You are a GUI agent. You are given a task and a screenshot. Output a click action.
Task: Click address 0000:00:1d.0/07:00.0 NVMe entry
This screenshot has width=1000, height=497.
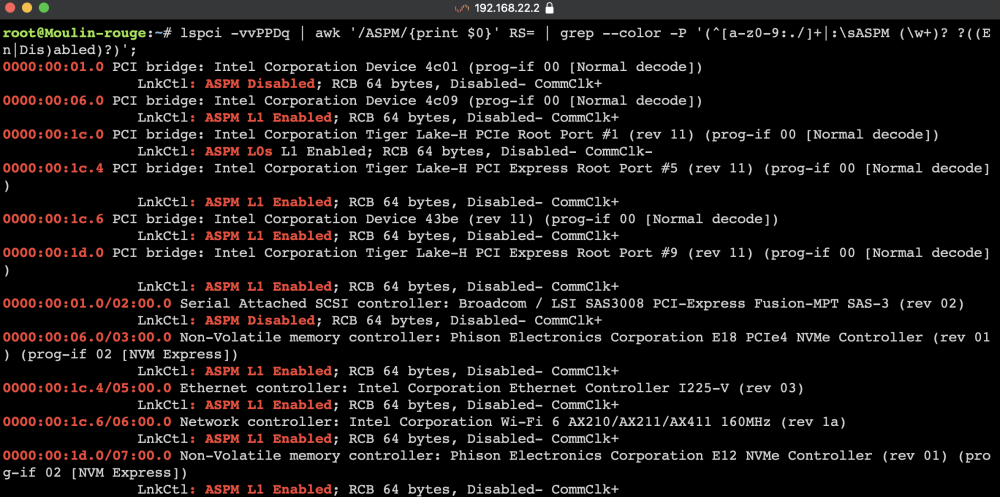click(87, 456)
